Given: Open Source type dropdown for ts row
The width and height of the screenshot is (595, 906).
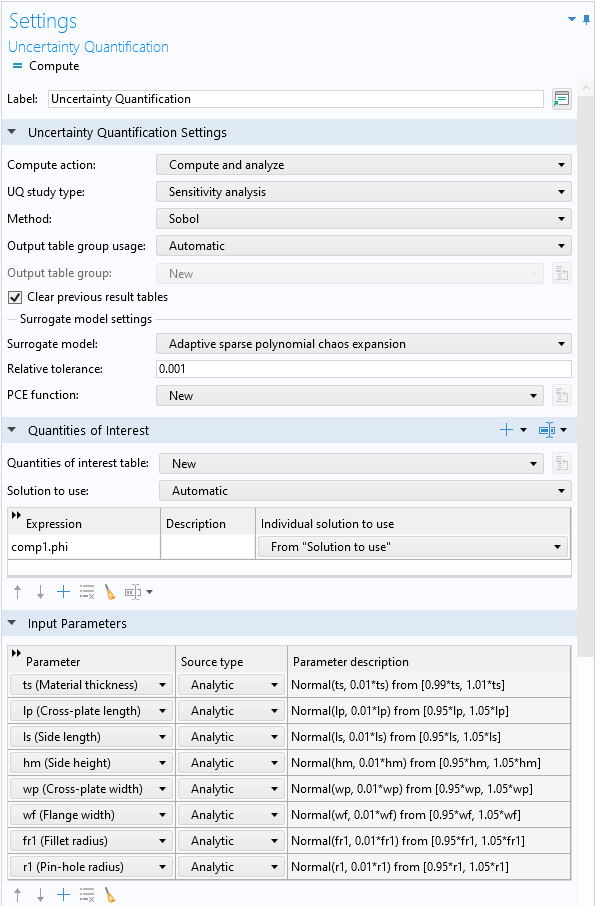Looking at the screenshot, I should (x=231, y=685).
